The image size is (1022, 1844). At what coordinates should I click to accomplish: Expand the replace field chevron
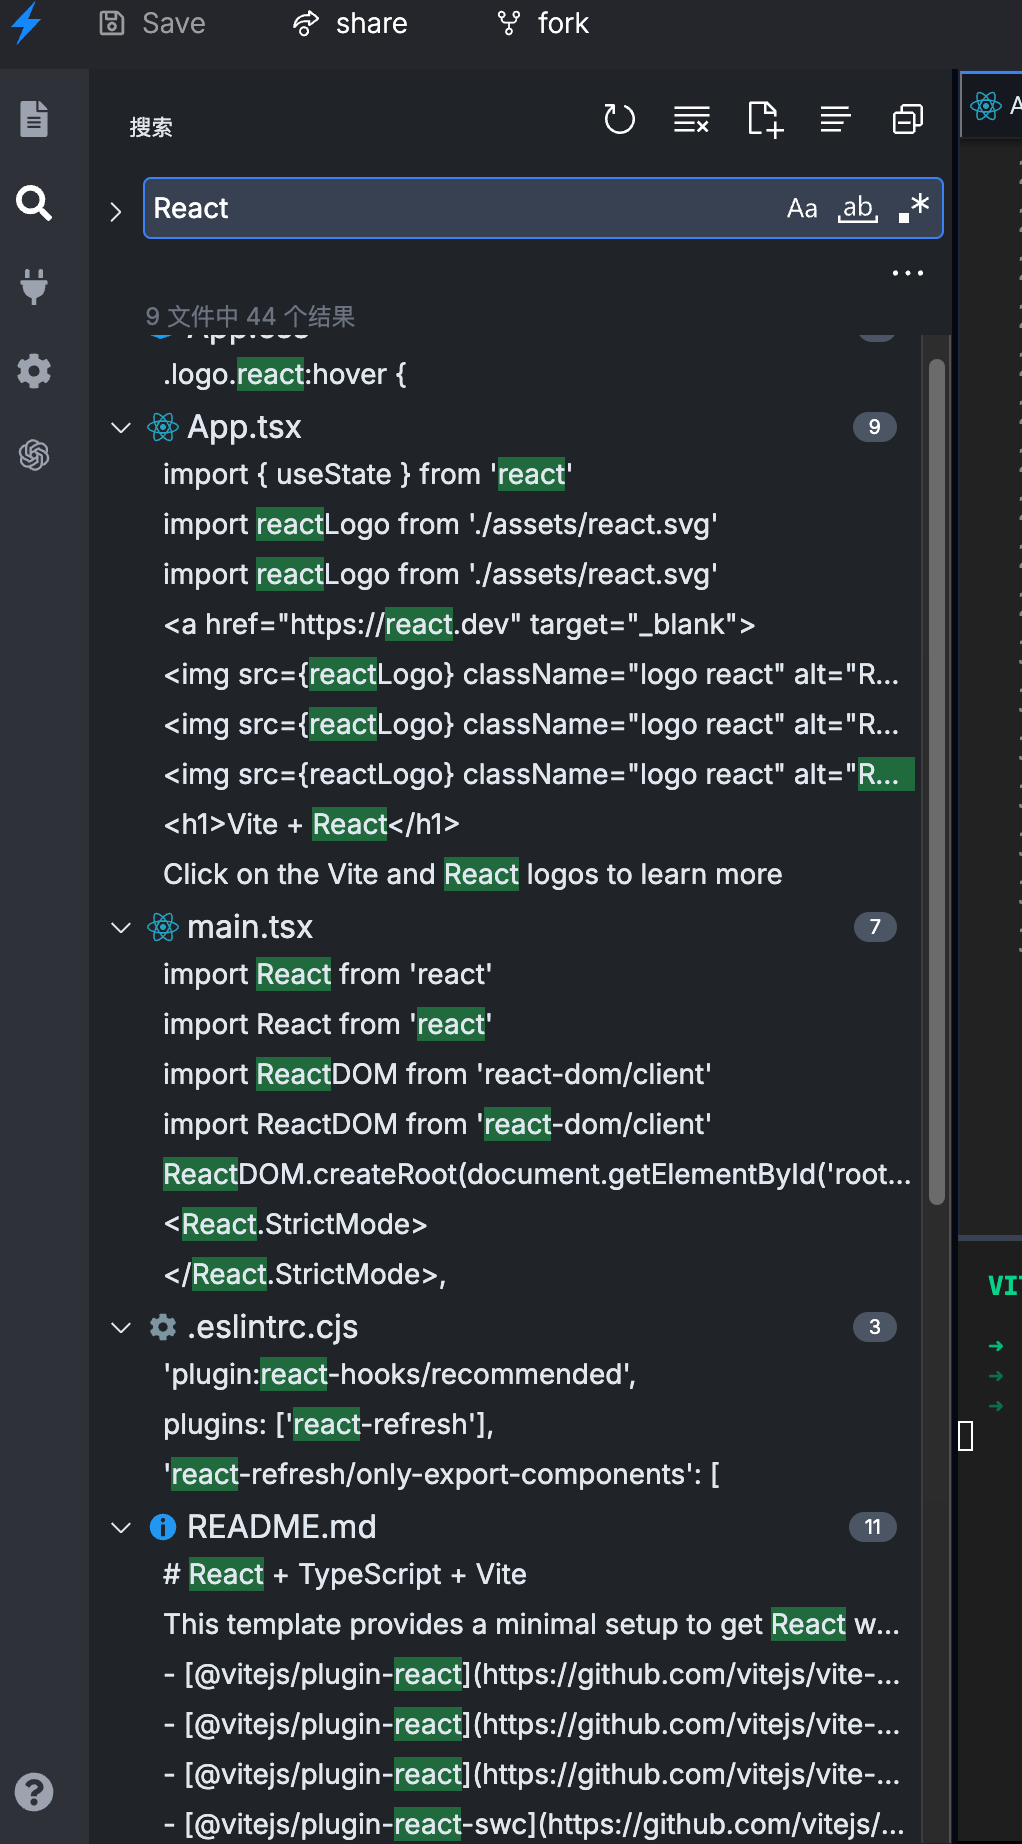(x=116, y=212)
